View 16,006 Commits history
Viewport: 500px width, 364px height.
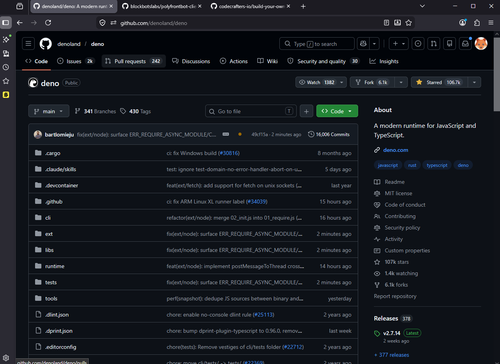tap(329, 134)
